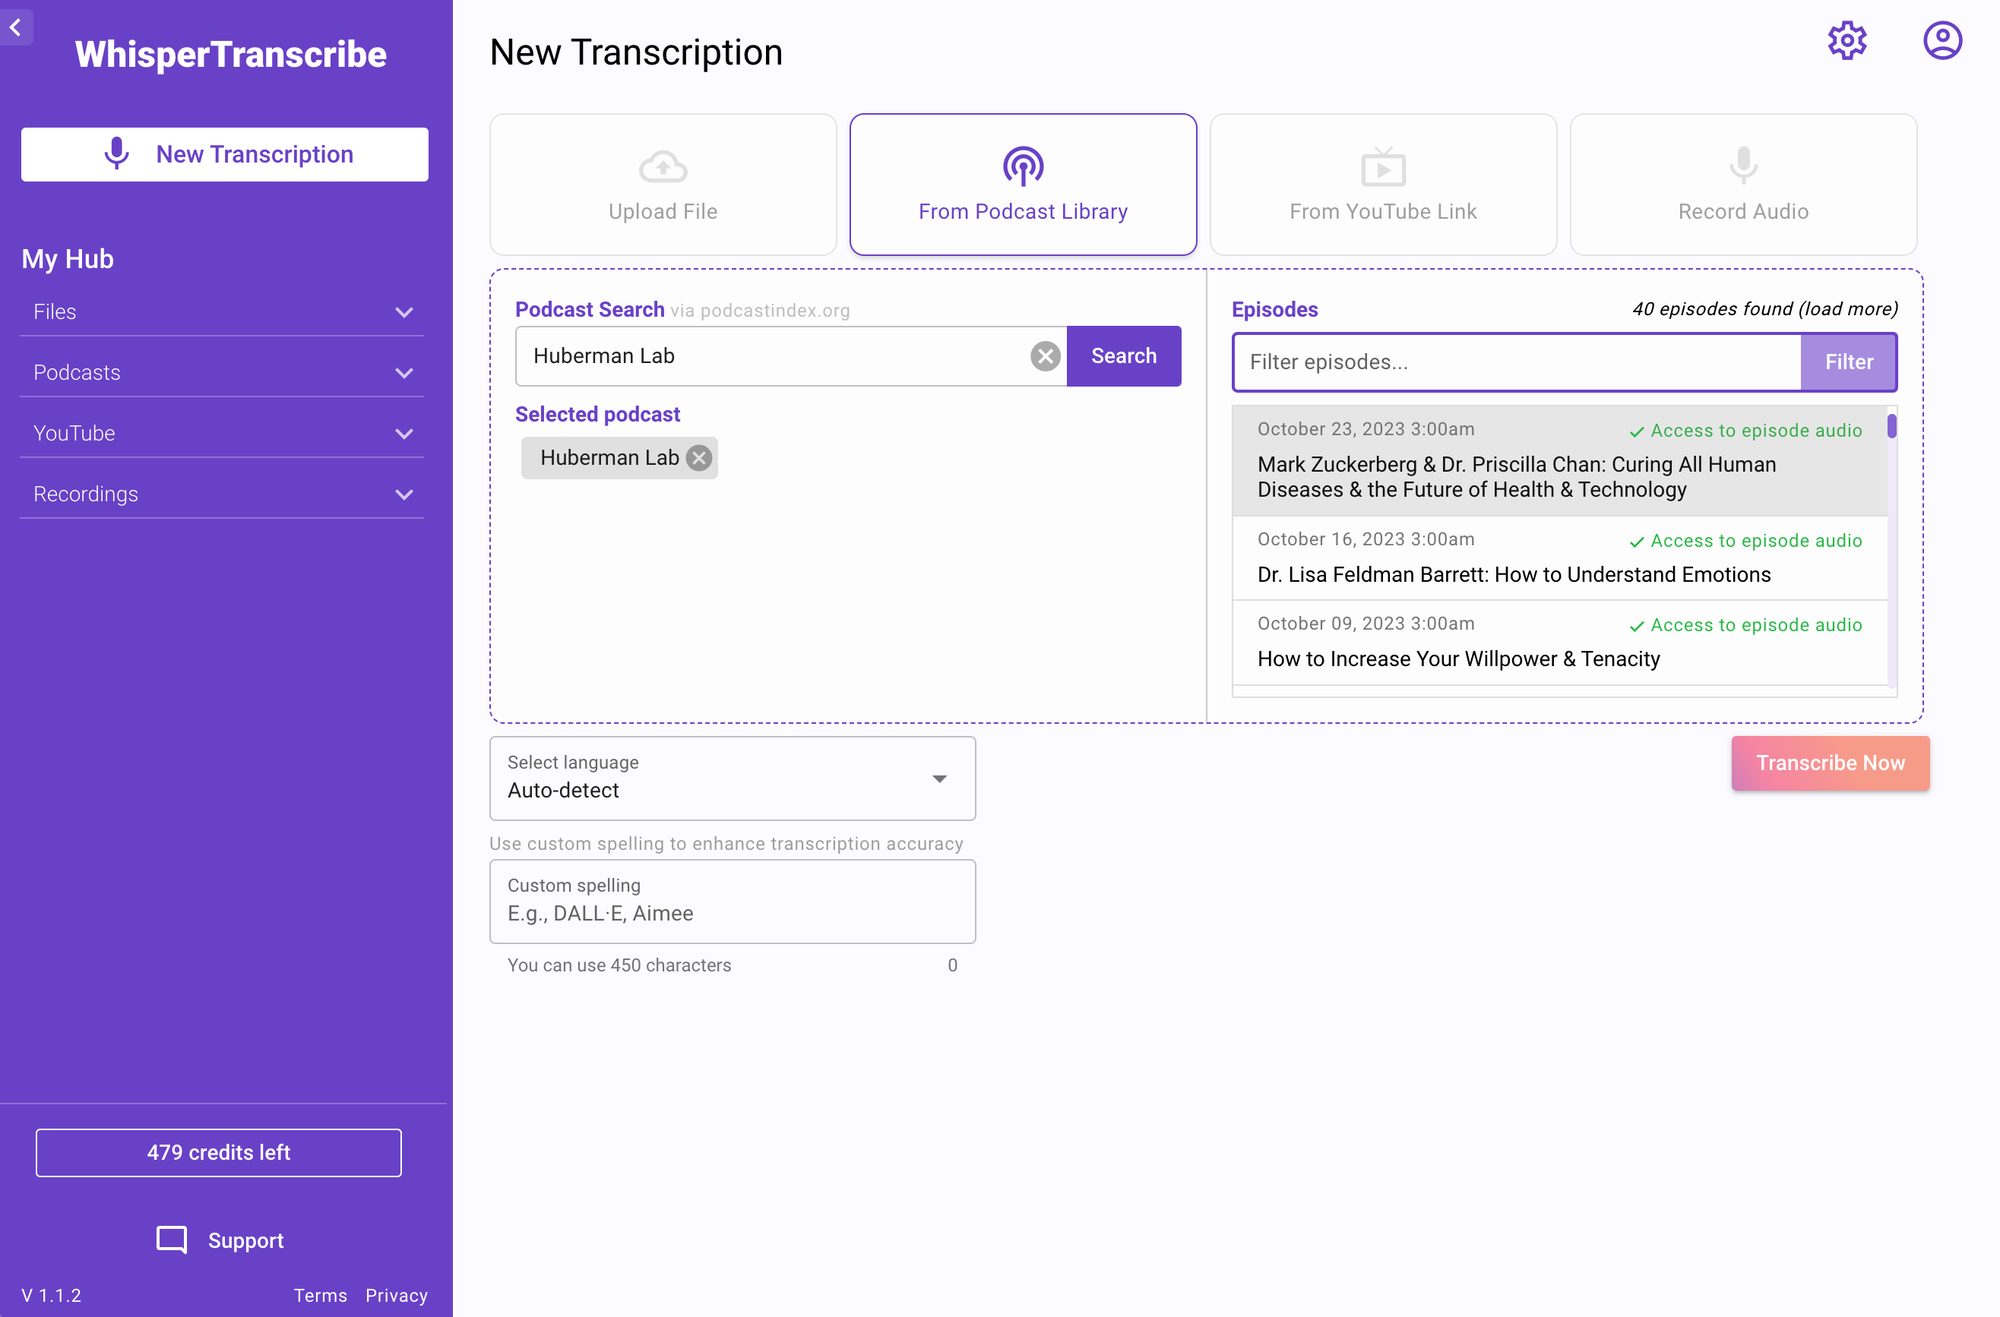Click the New Transcription sidebar button
The width and height of the screenshot is (2000, 1317).
[225, 154]
